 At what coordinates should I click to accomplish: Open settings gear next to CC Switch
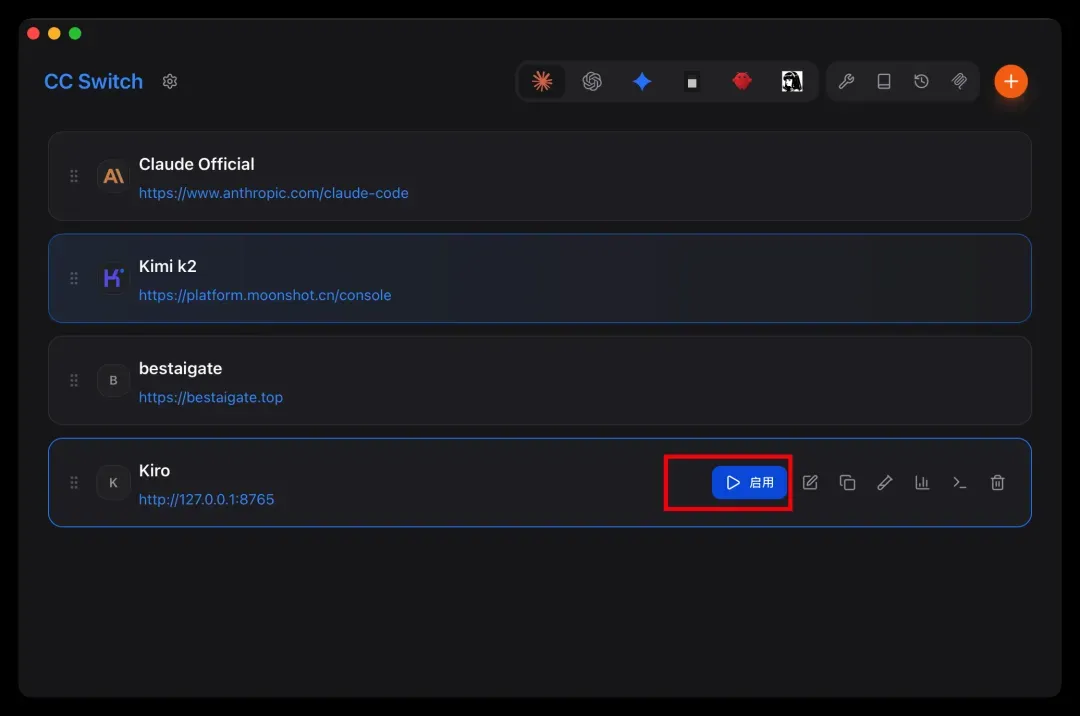tap(169, 81)
